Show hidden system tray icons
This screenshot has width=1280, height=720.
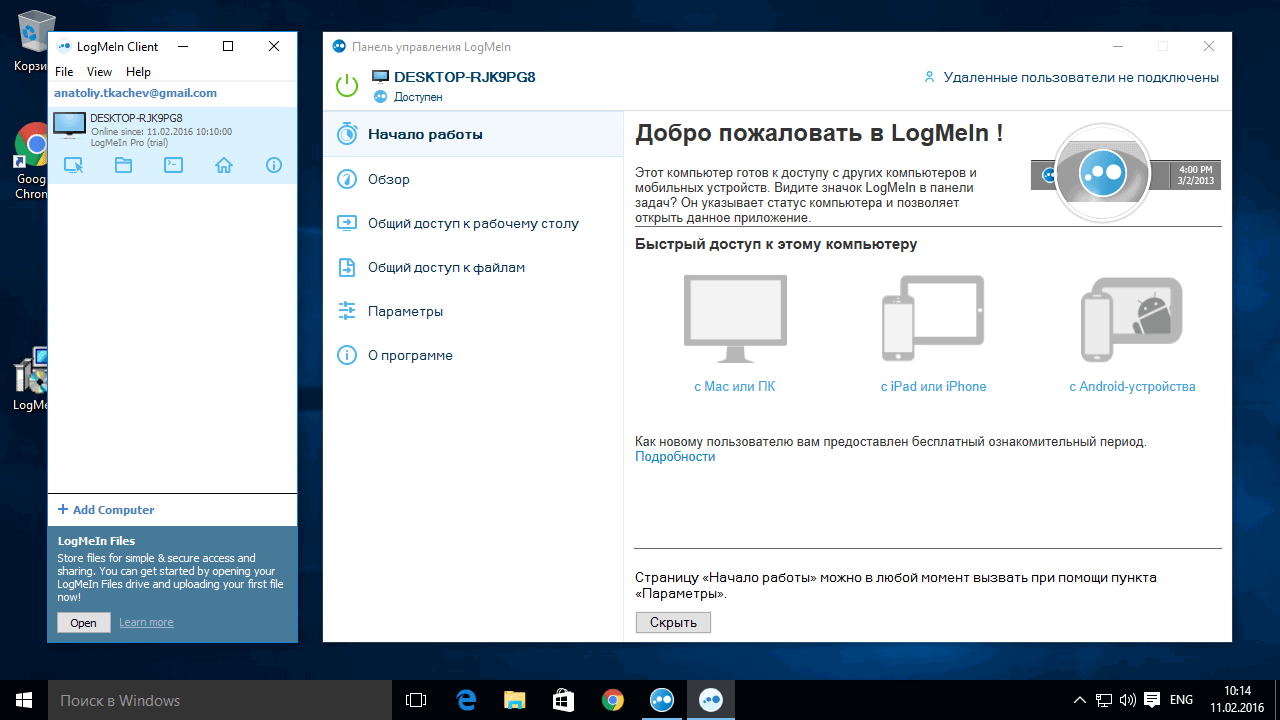[x=1080, y=700]
